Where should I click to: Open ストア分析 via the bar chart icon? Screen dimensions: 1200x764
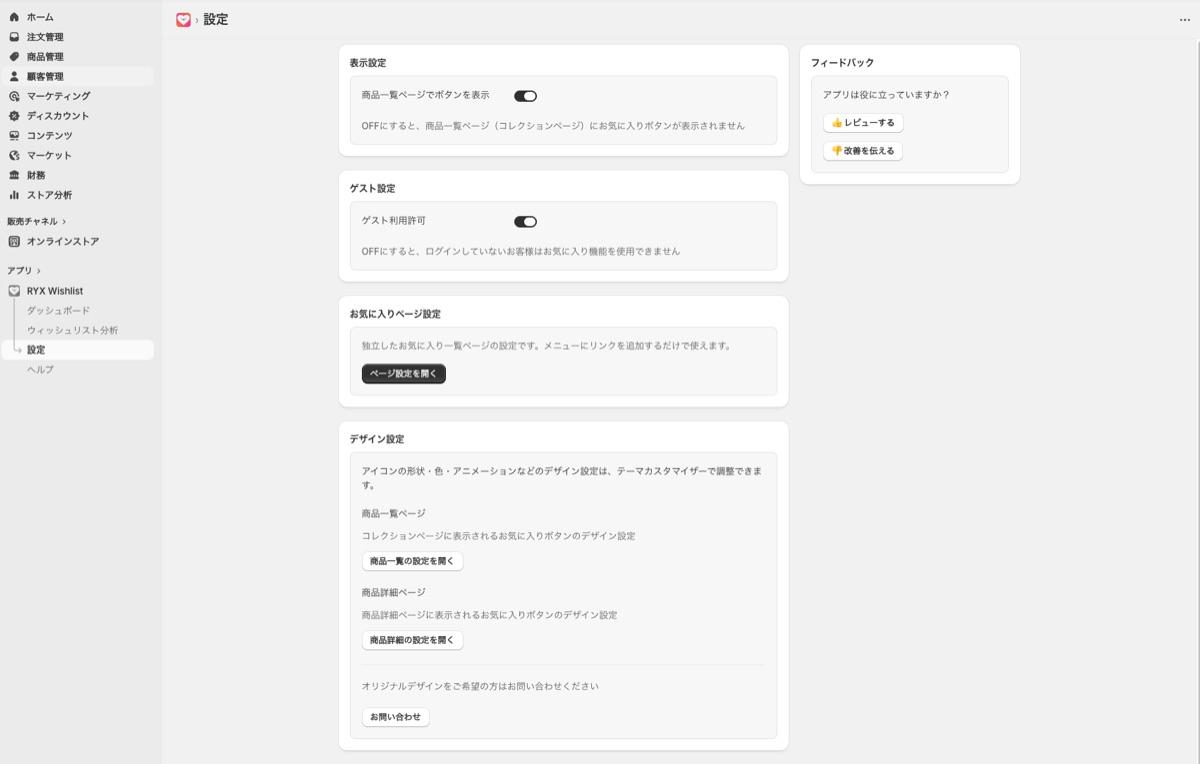[16, 195]
